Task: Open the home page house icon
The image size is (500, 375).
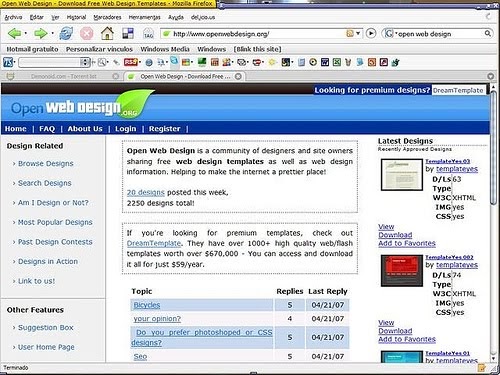Action: pyautogui.click(x=107, y=33)
